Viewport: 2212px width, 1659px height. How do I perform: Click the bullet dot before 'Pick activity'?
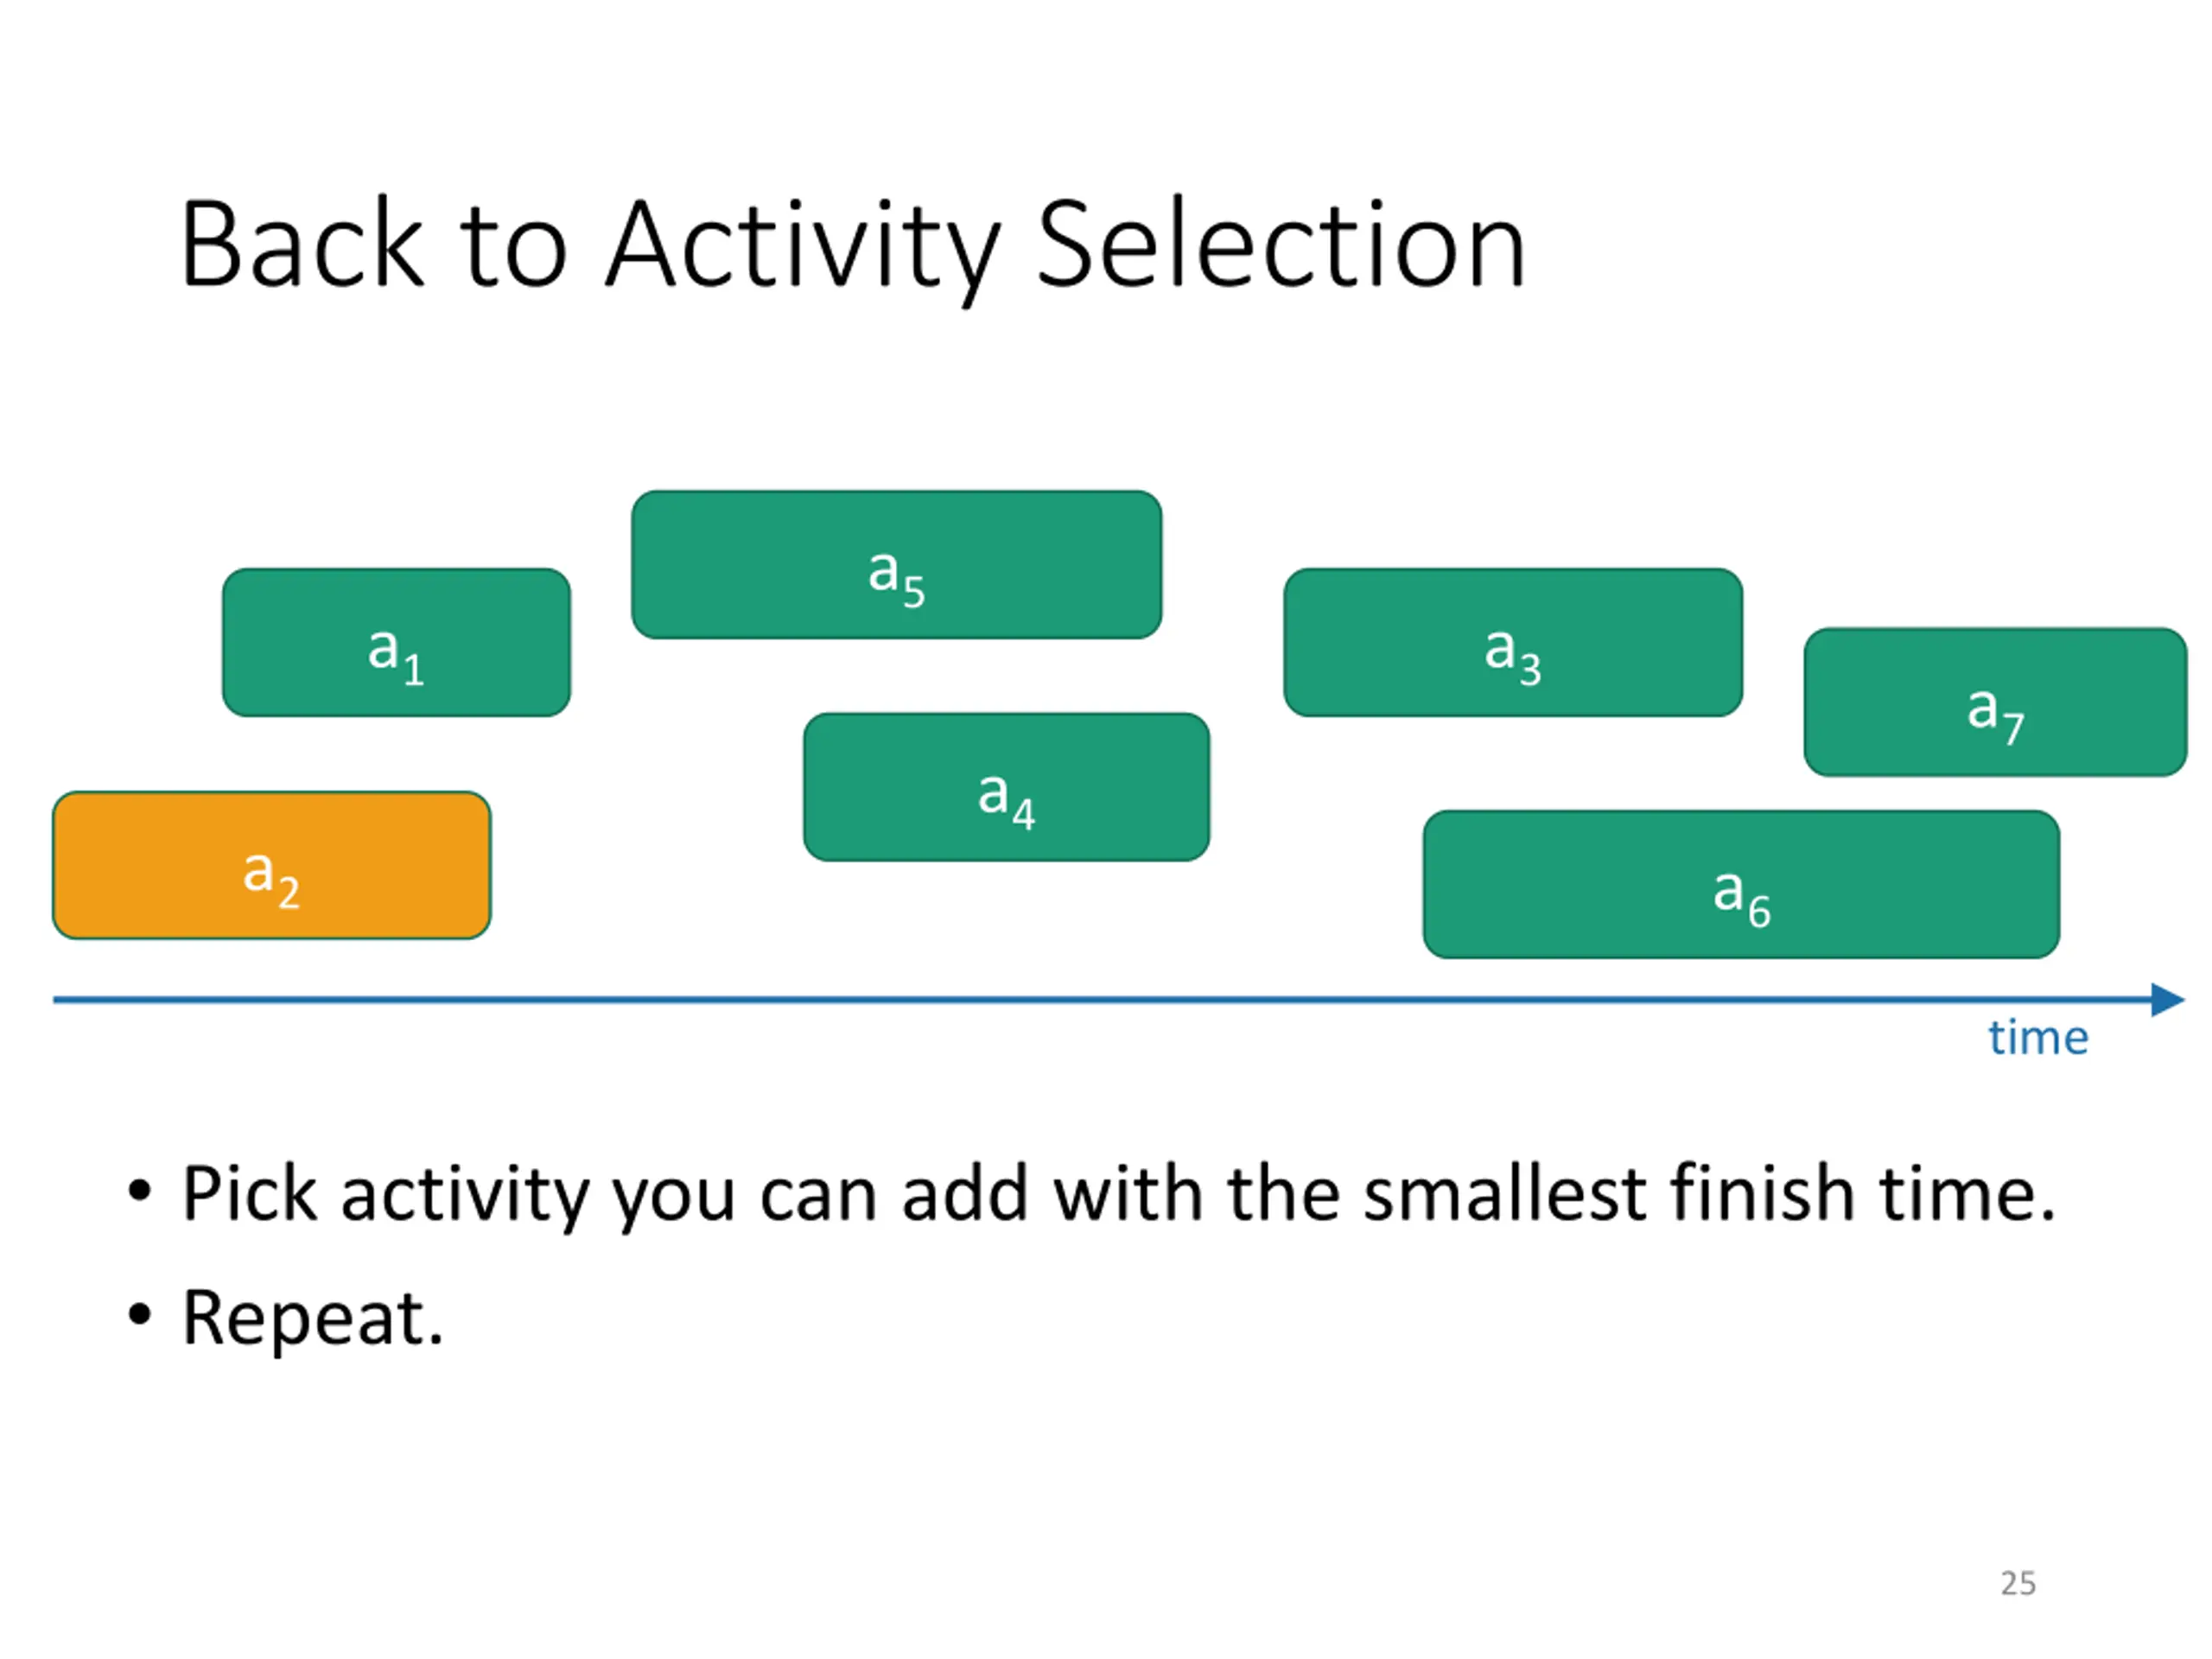pos(140,1191)
